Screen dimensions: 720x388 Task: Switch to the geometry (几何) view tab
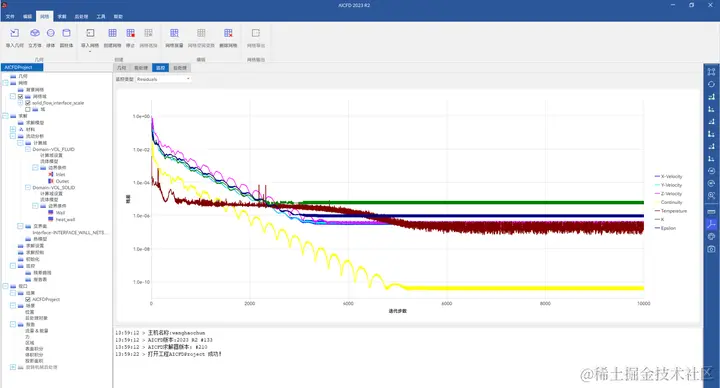(x=121, y=68)
